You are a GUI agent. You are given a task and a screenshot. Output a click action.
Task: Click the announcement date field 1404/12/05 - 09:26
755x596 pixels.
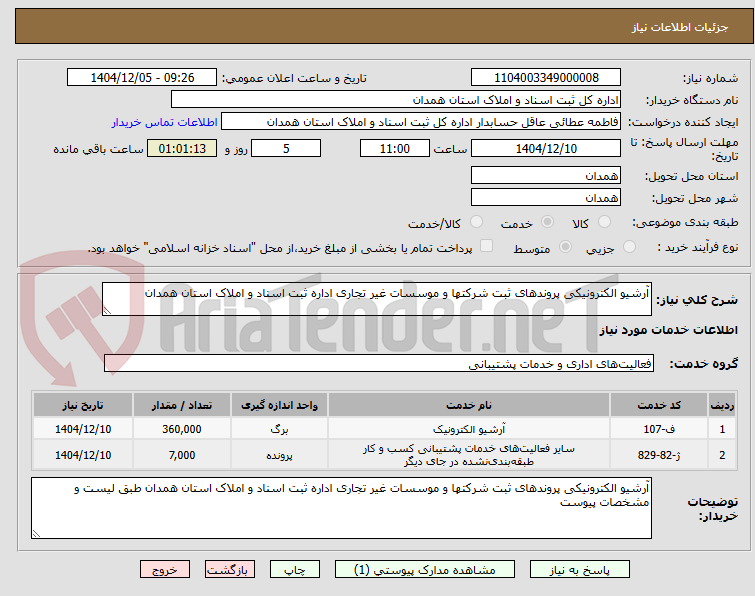[x=142, y=78]
